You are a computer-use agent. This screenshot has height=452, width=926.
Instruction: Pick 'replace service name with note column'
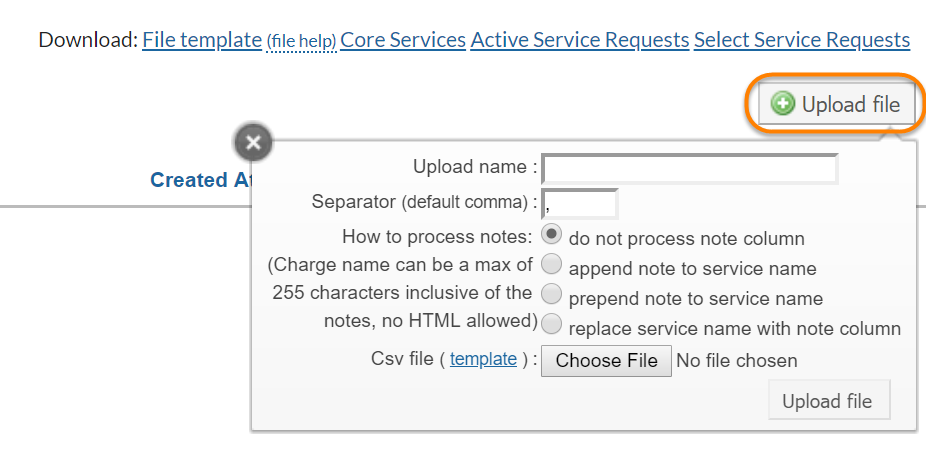click(550, 325)
